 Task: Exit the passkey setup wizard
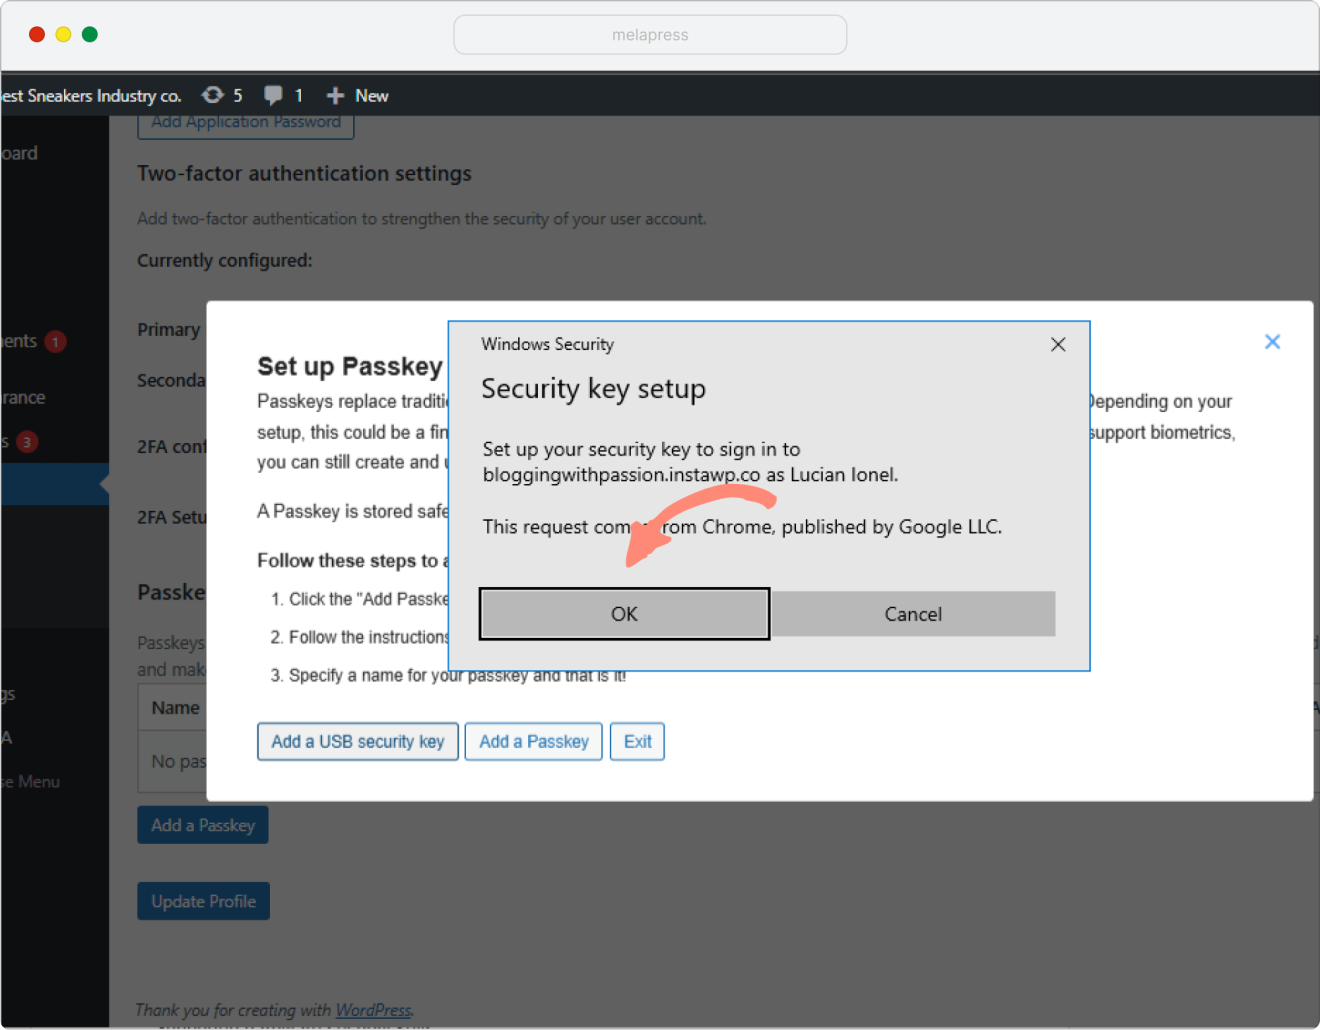click(638, 742)
